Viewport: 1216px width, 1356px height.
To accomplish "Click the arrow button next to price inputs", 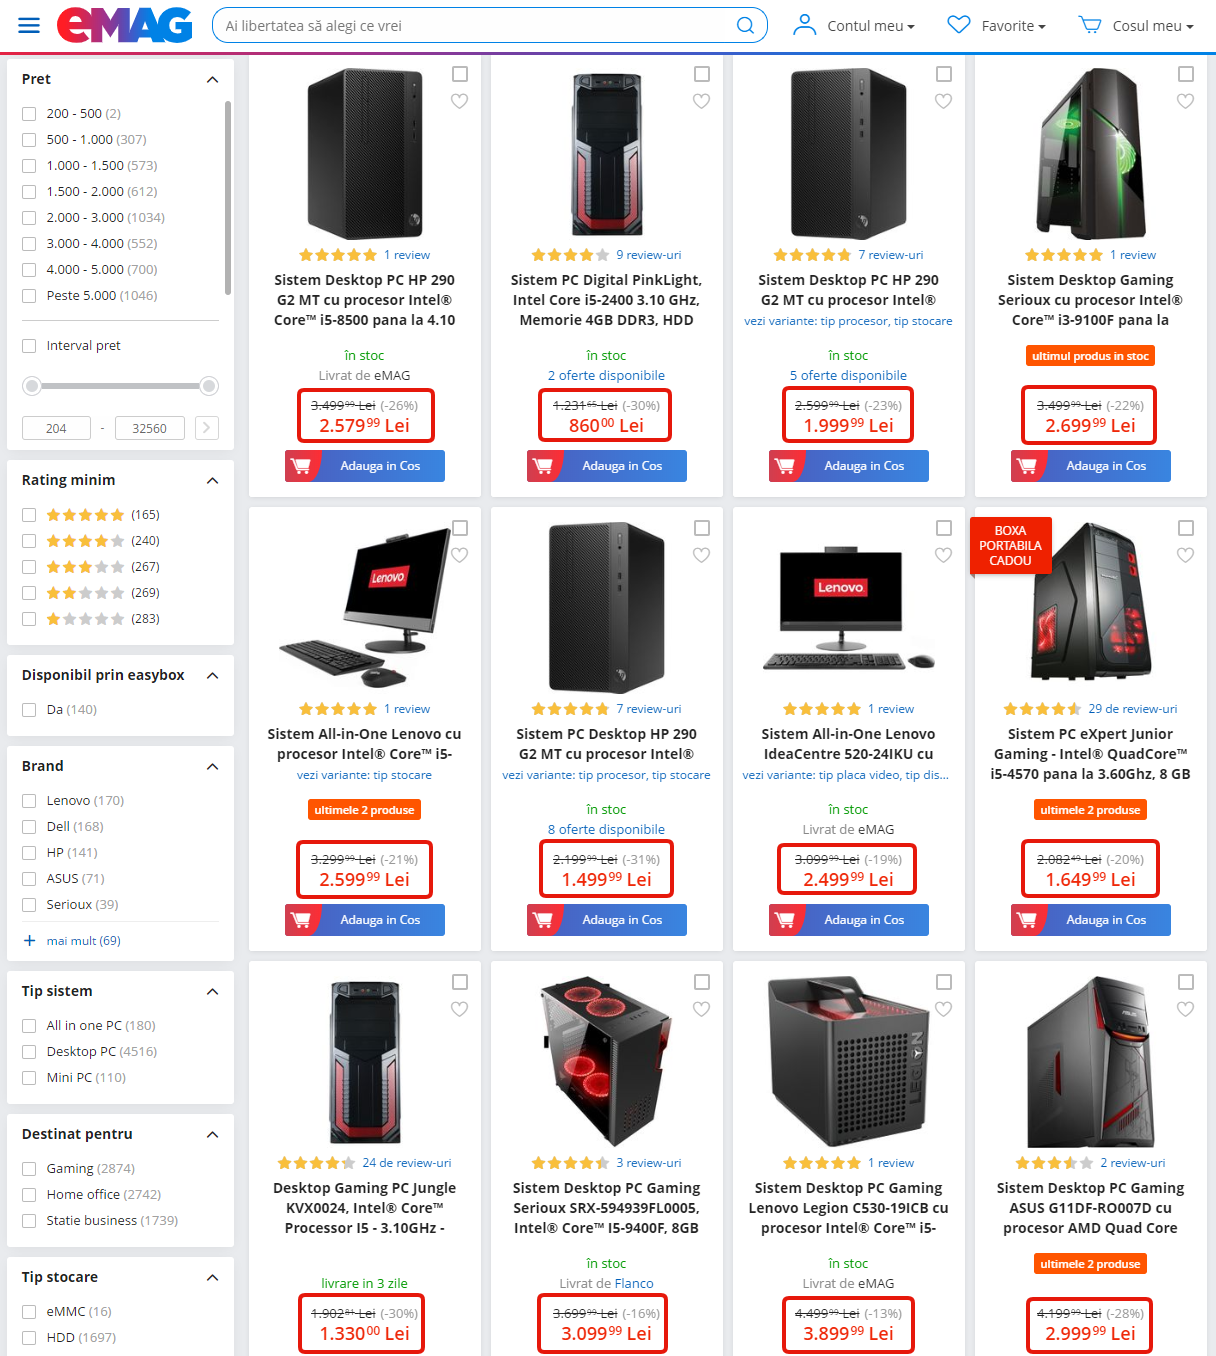I will click(x=207, y=428).
